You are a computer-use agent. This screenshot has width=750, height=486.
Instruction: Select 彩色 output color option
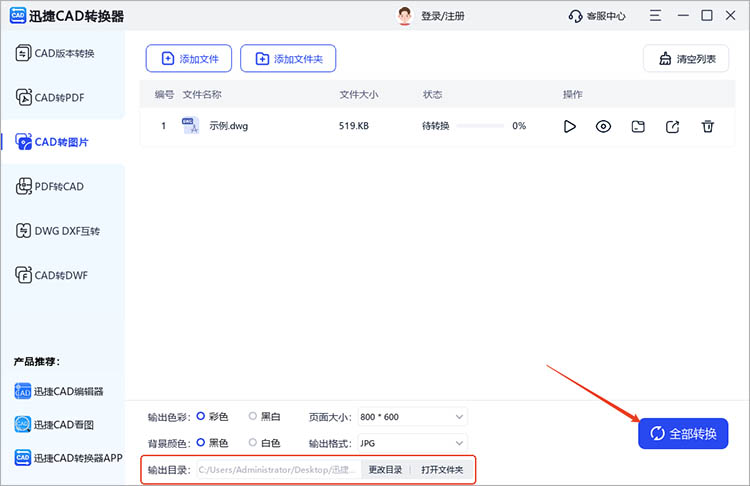pyautogui.click(x=212, y=417)
